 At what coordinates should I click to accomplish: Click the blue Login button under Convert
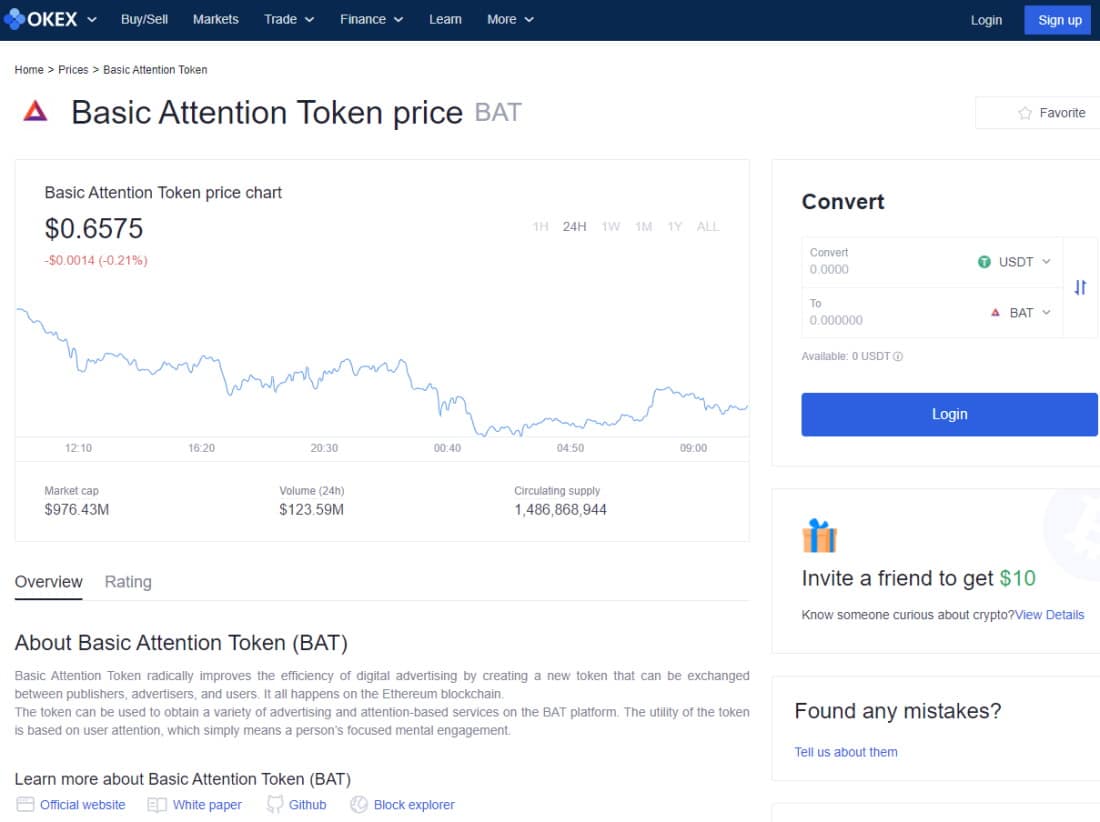pos(949,415)
